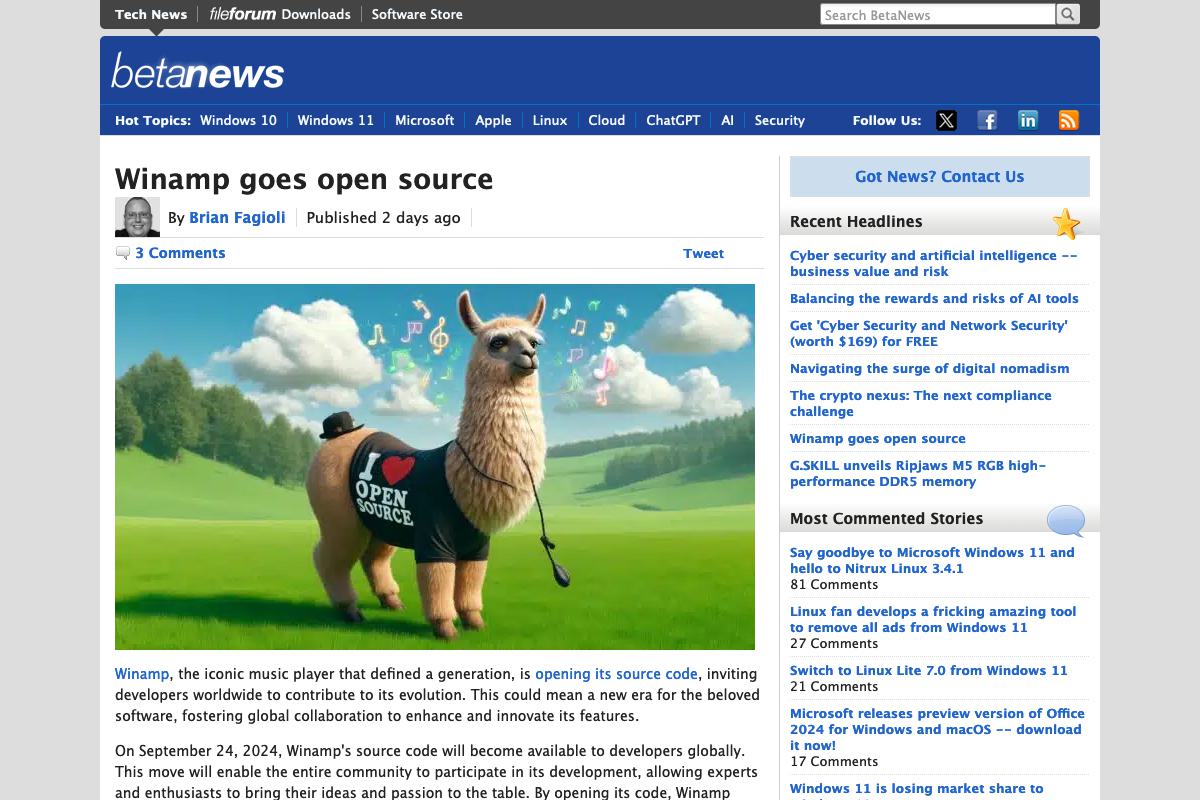
Task: Click the '21 Comments' count text
Action: click(834, 686)
